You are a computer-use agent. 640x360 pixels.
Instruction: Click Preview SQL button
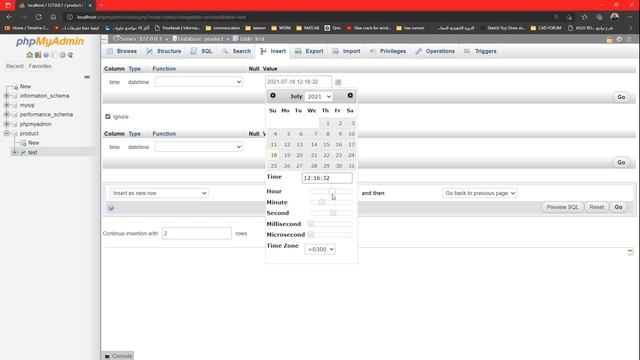click(562, 207)
